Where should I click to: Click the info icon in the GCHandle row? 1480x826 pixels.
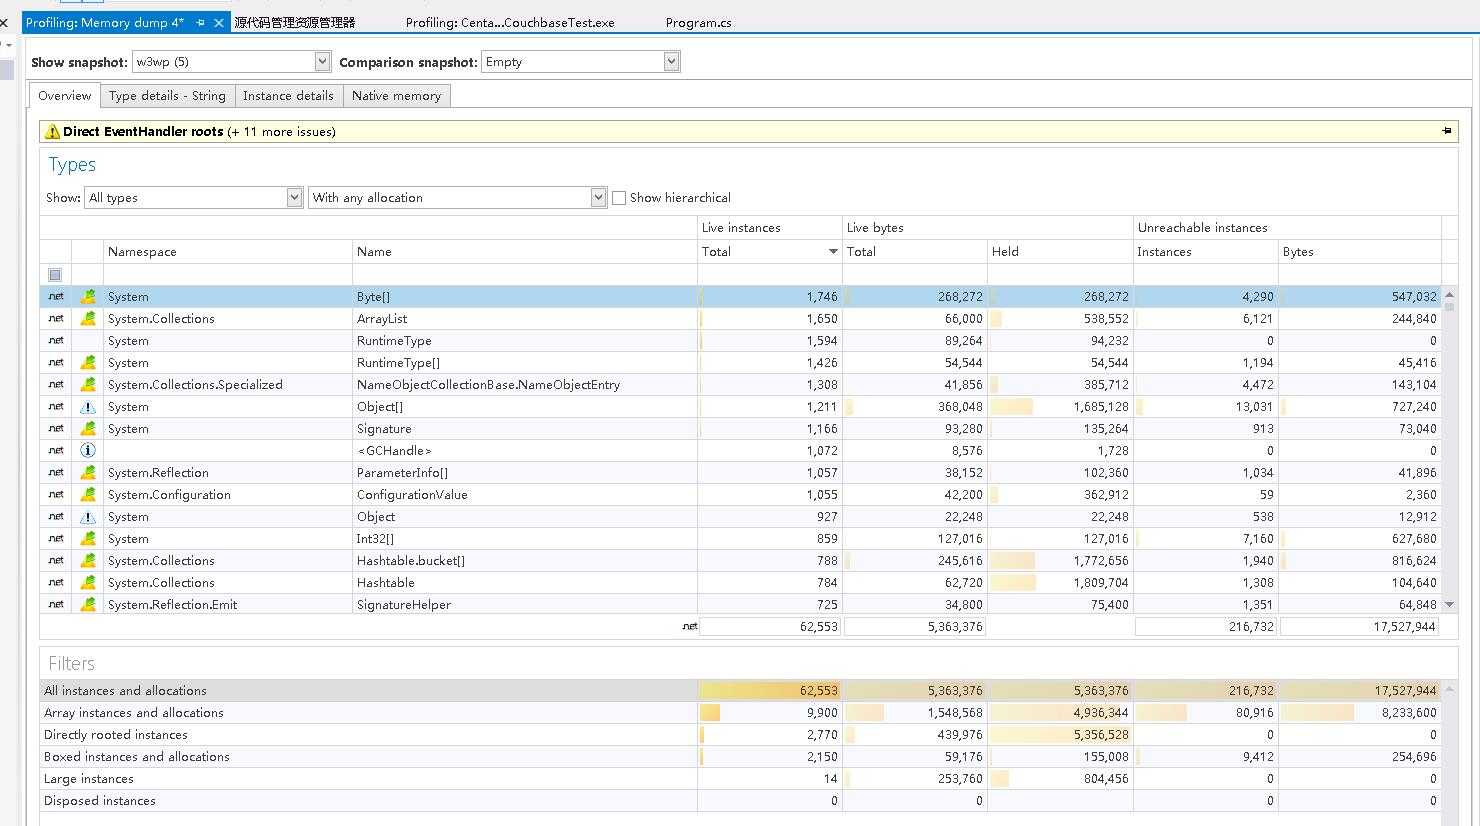(x=88, y=451)
